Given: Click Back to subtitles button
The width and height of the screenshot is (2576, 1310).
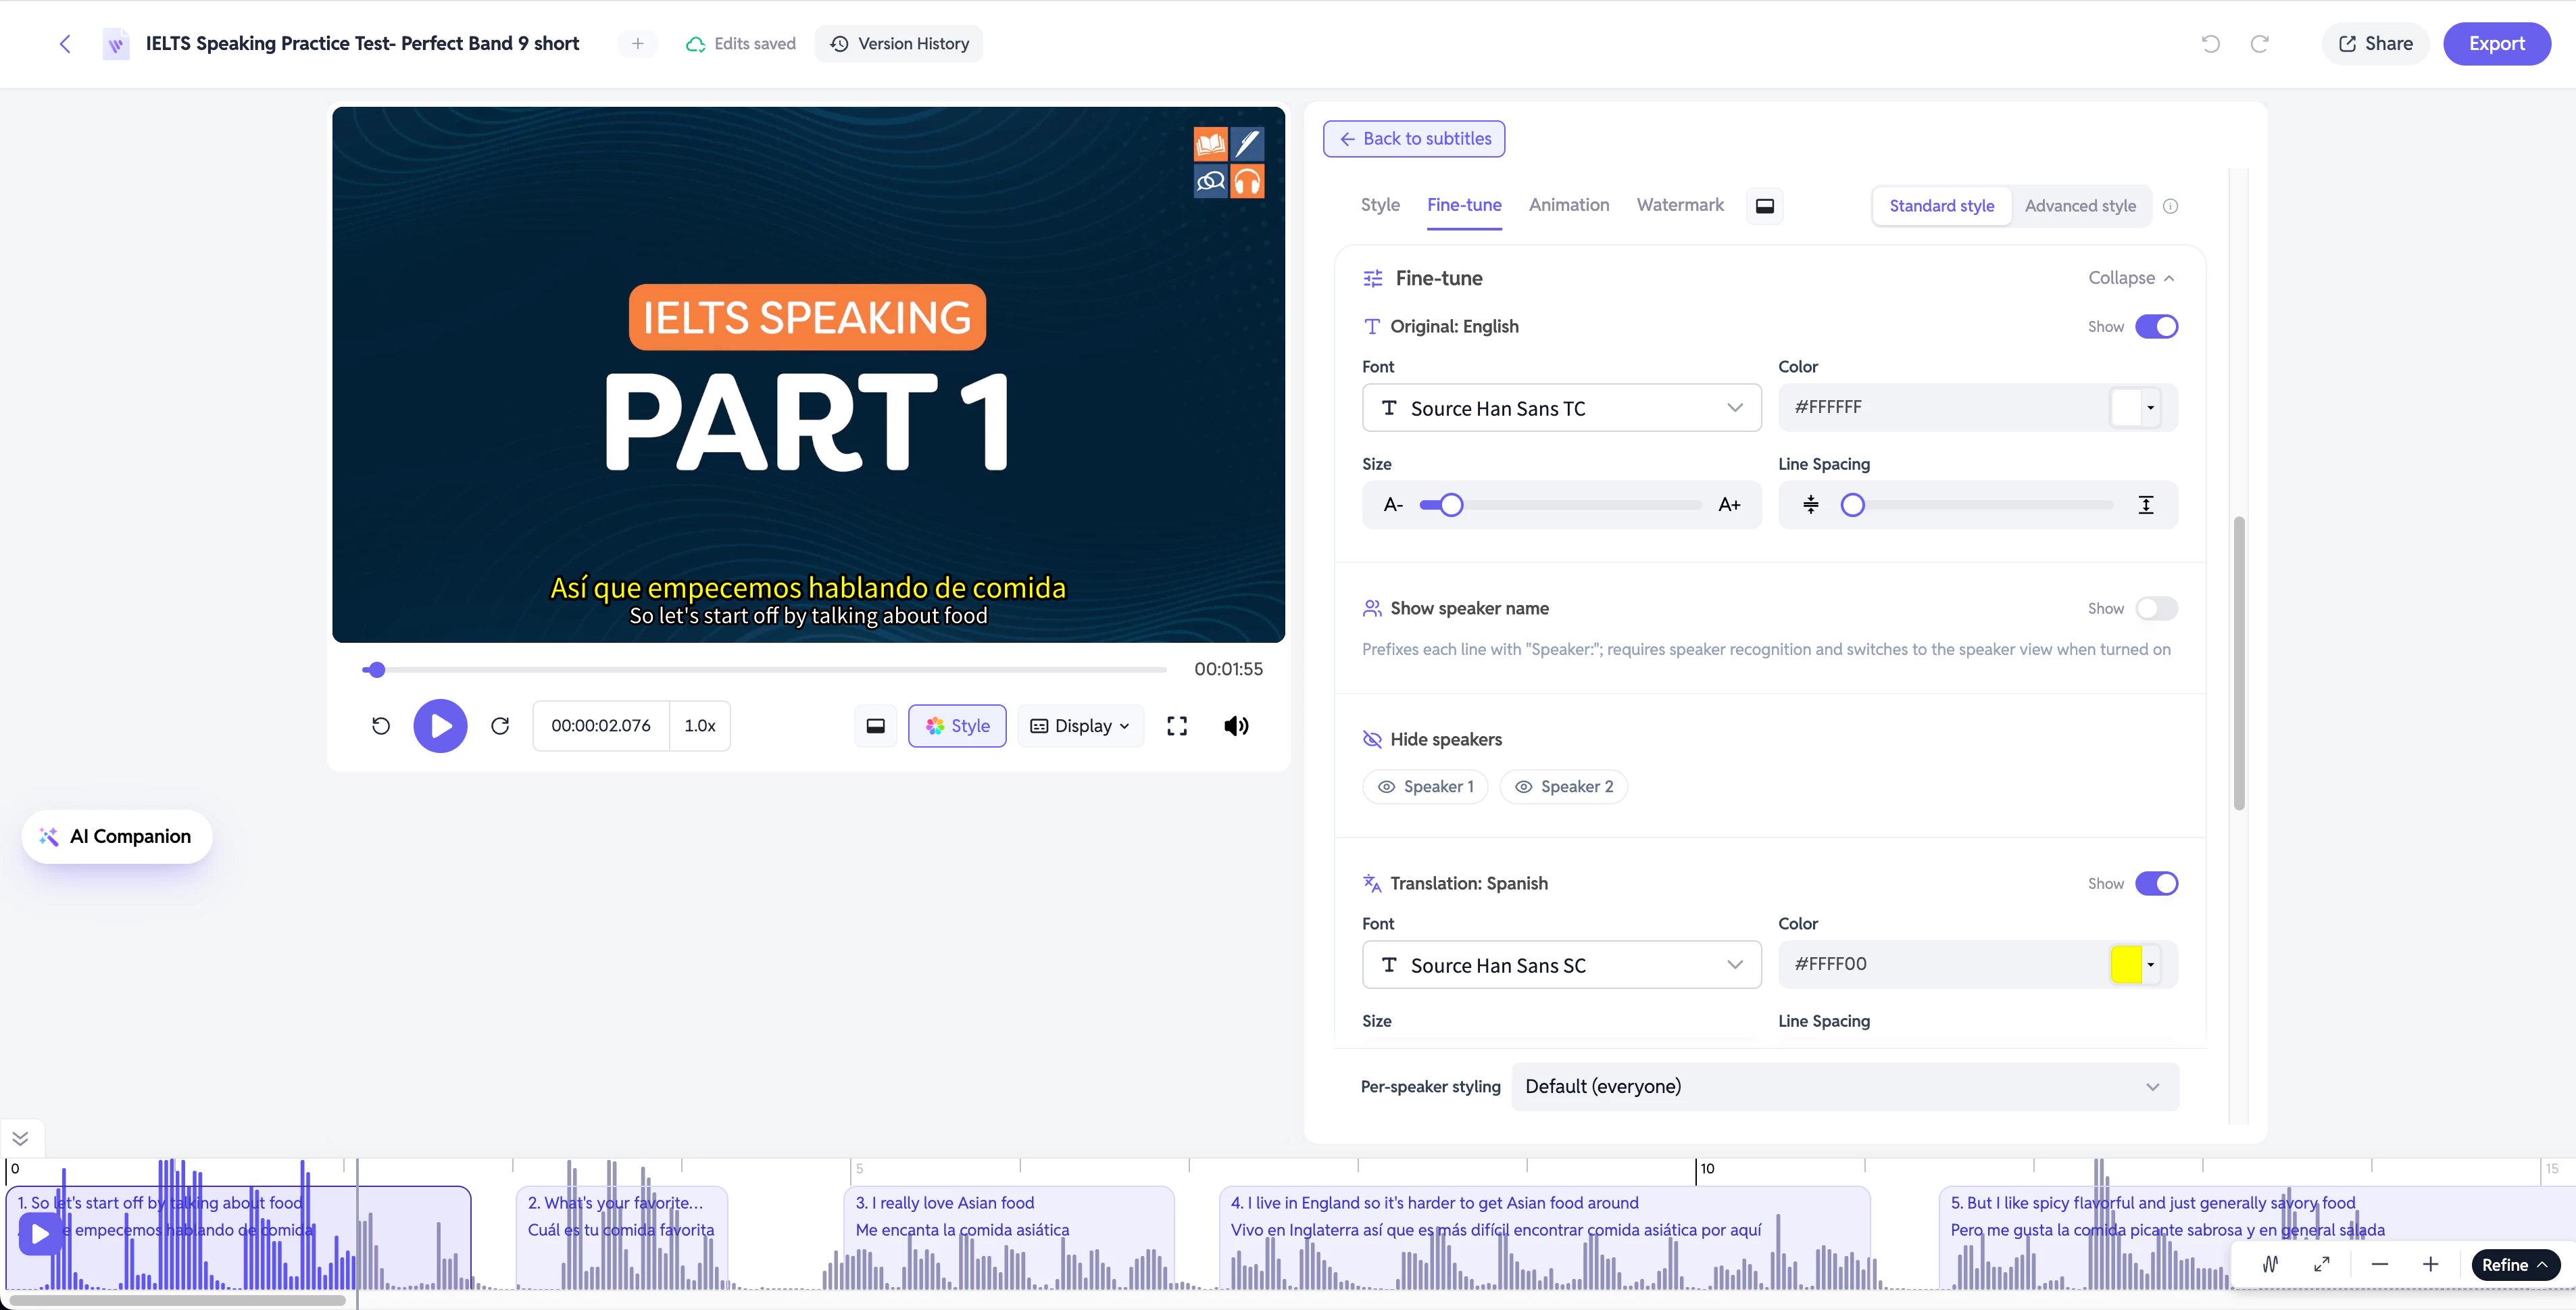Looking at the screenshot, I should (1414, 139).
